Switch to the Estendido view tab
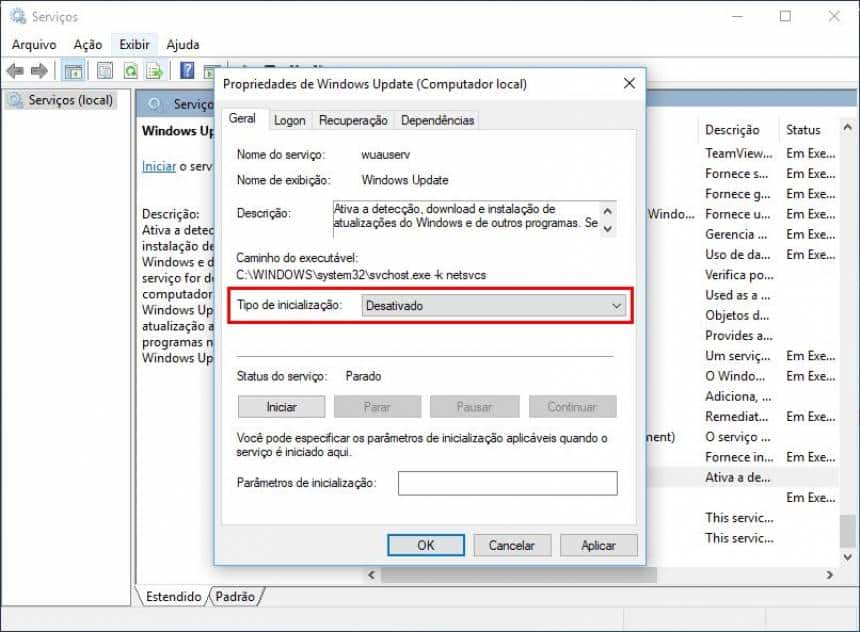860x632 pixels. tap(173, 596)
